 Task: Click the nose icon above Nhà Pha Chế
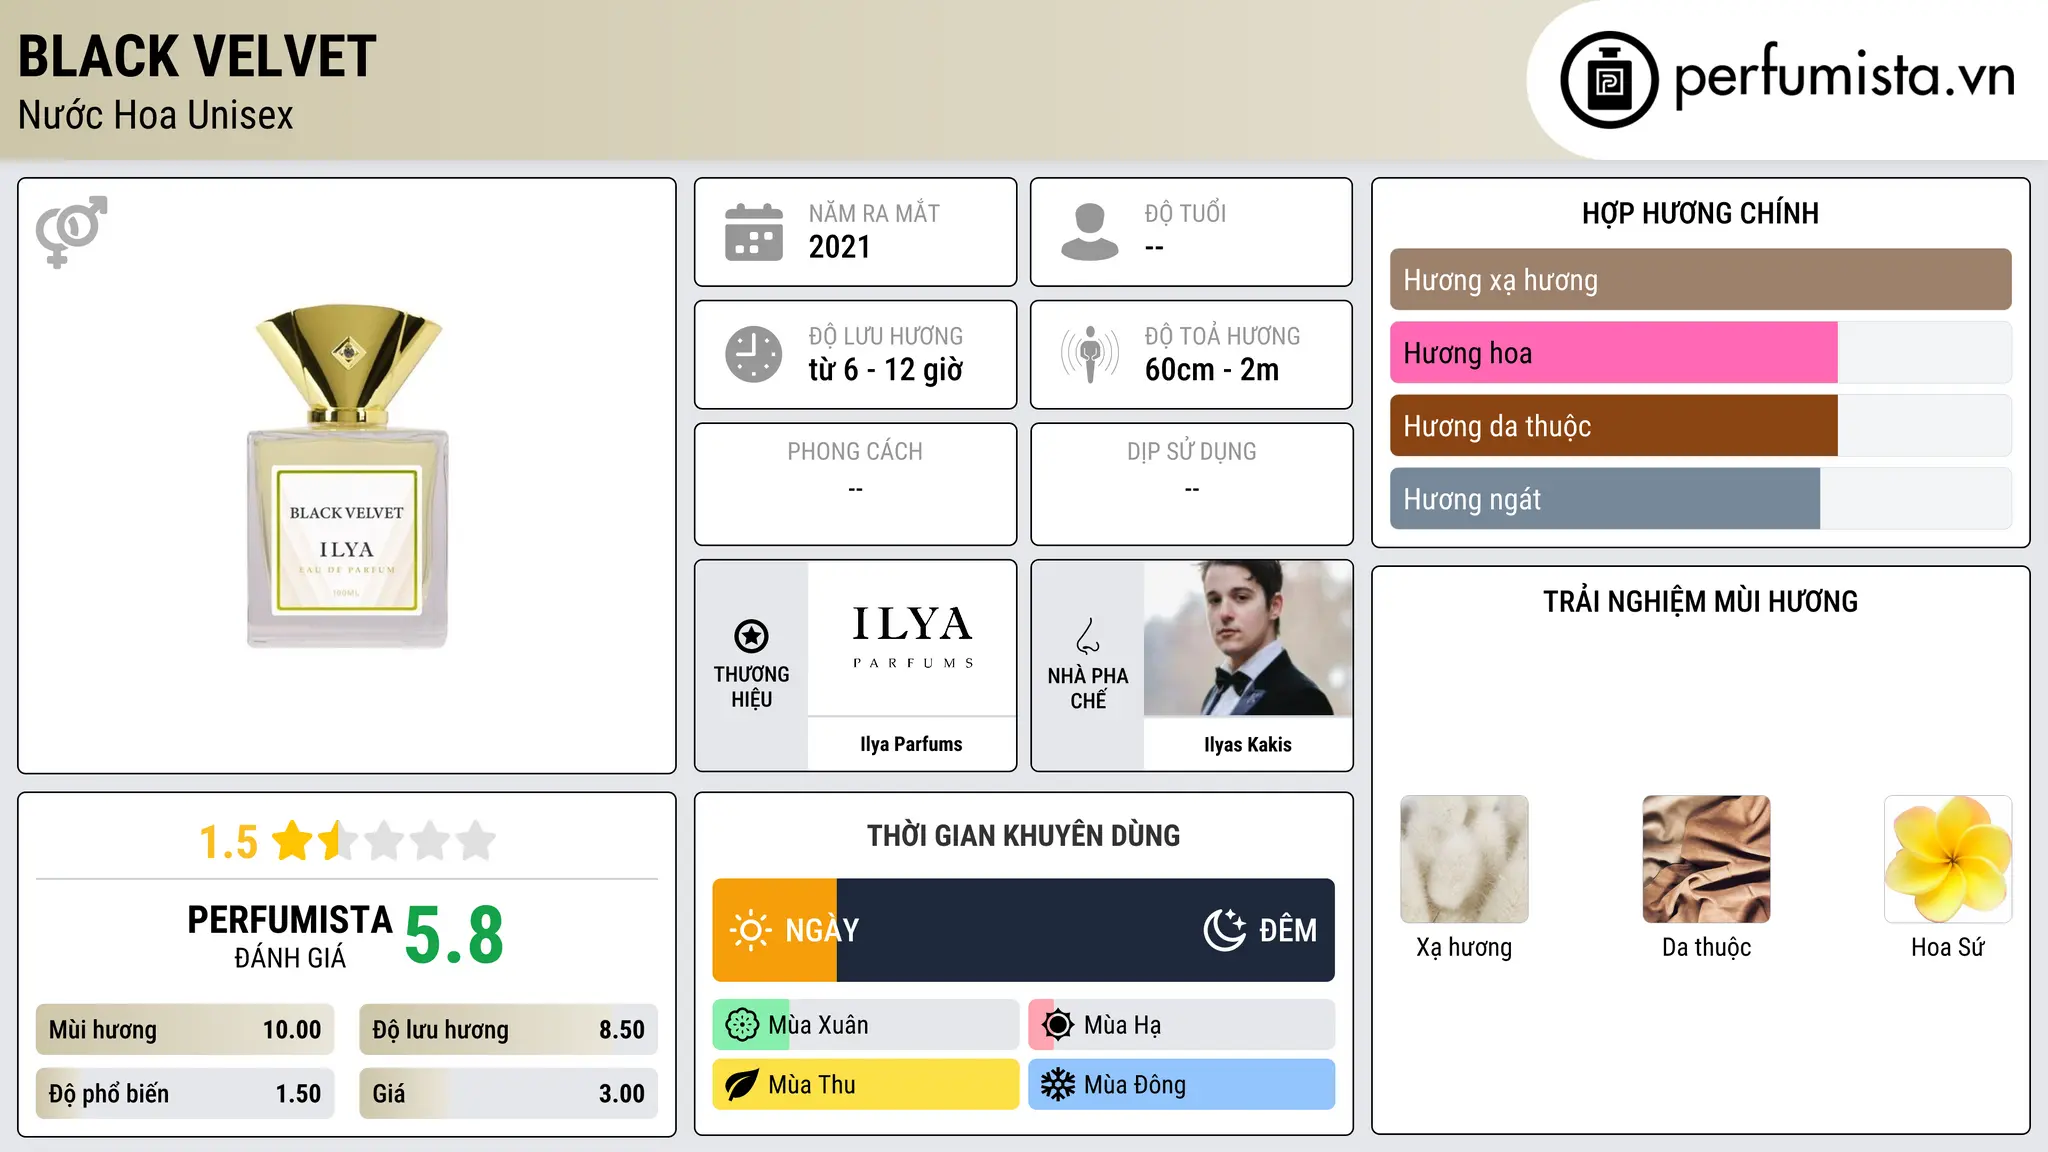coord(1088,636)
